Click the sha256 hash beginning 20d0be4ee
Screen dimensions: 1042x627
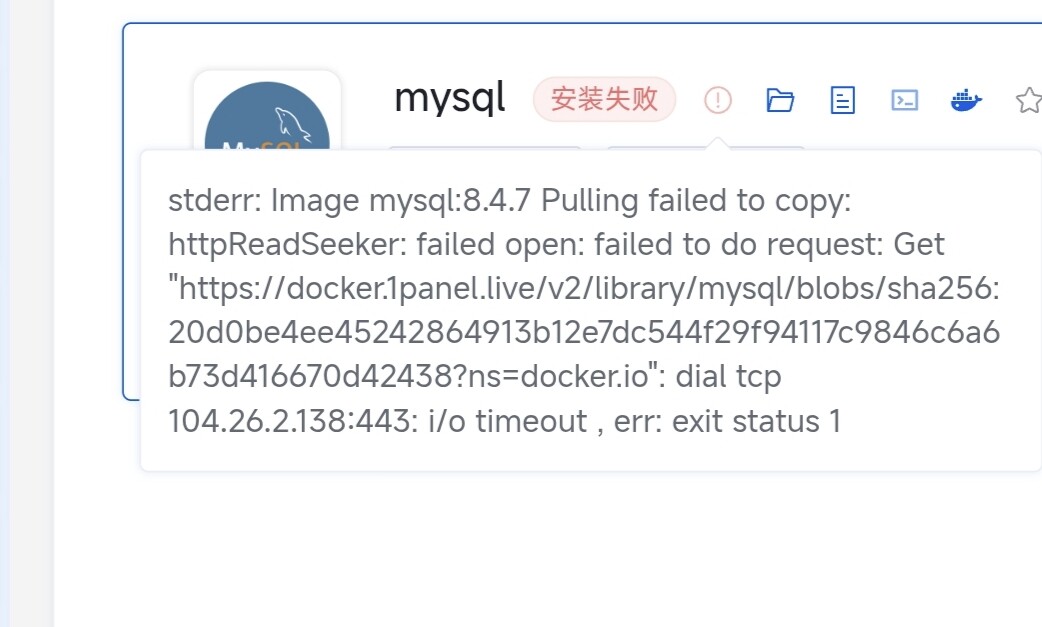coord(584,332)
